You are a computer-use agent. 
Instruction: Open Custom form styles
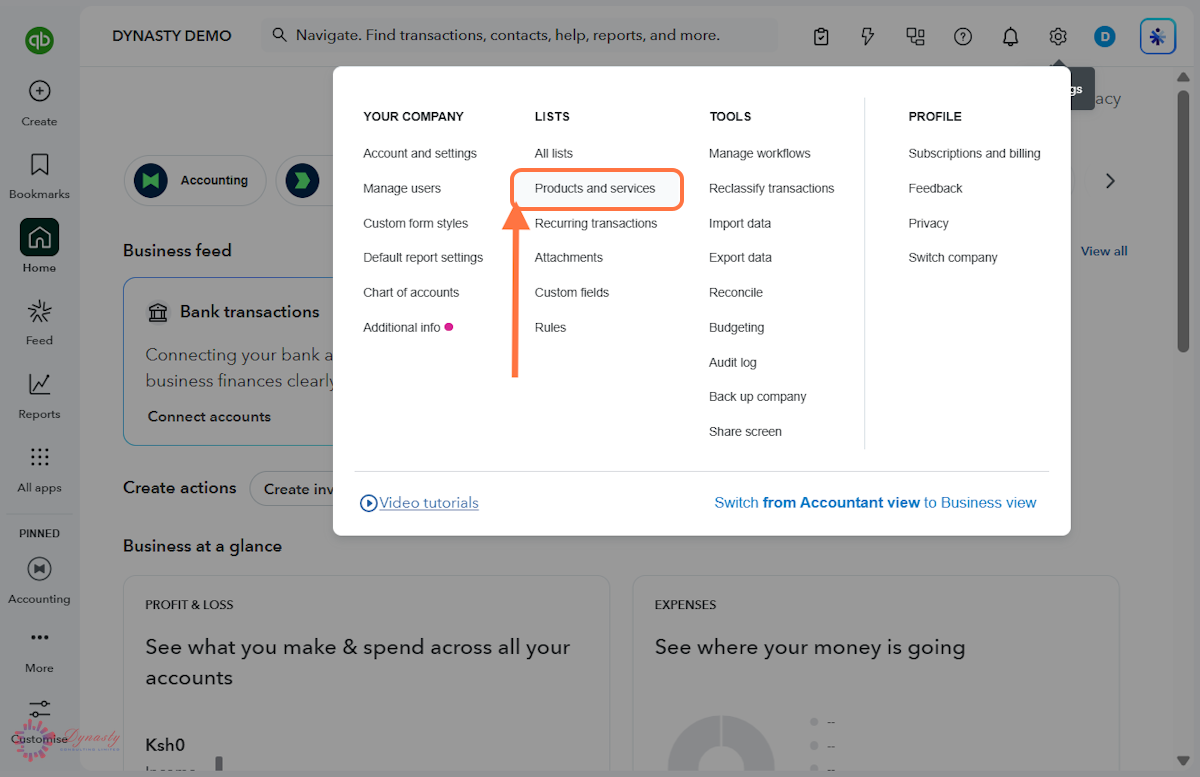click(415, 223)
